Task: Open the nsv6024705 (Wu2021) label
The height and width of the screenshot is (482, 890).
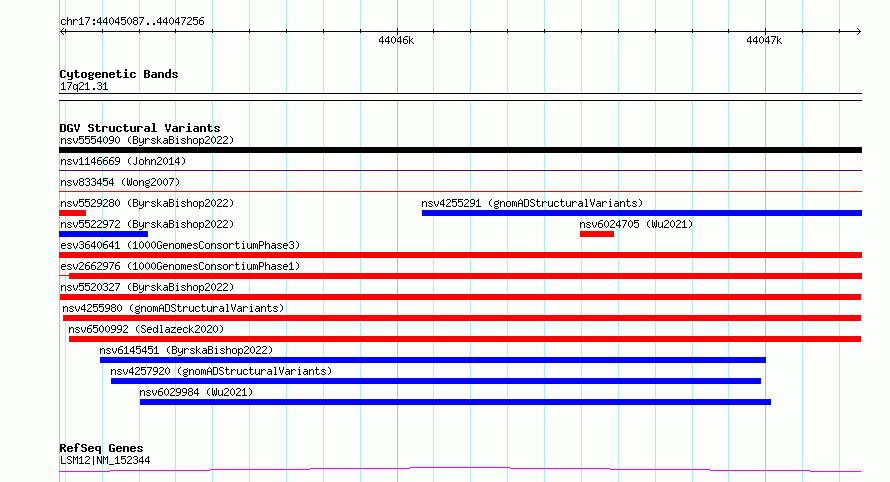Action: (x=636, y=224)
